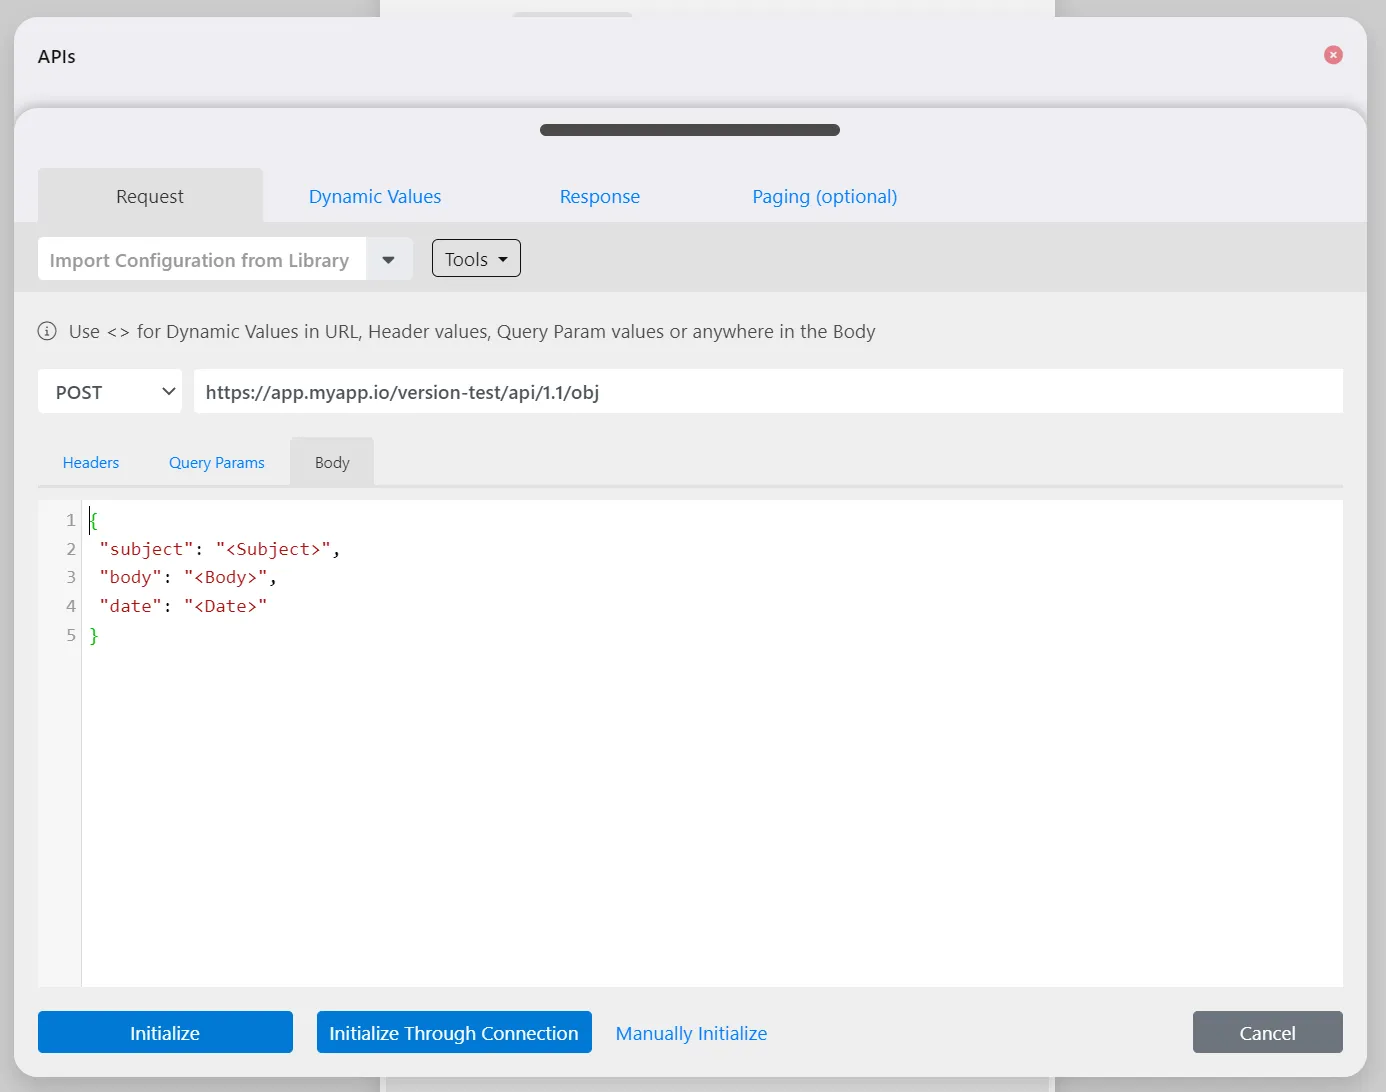
Task: Select the Headers sub-tab
Action: click(x=91, y=462)
